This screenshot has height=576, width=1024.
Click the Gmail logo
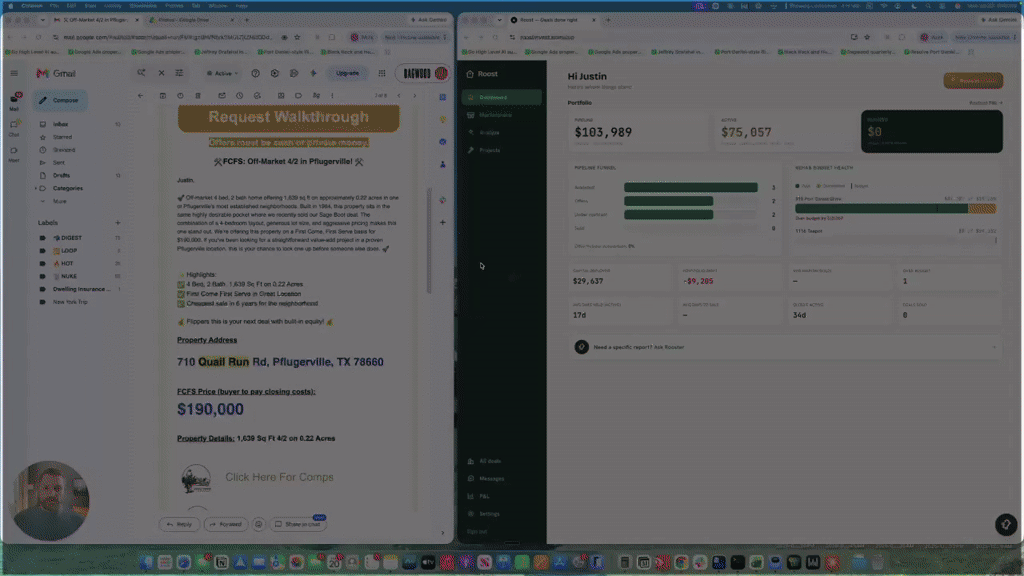click(56, 74)
